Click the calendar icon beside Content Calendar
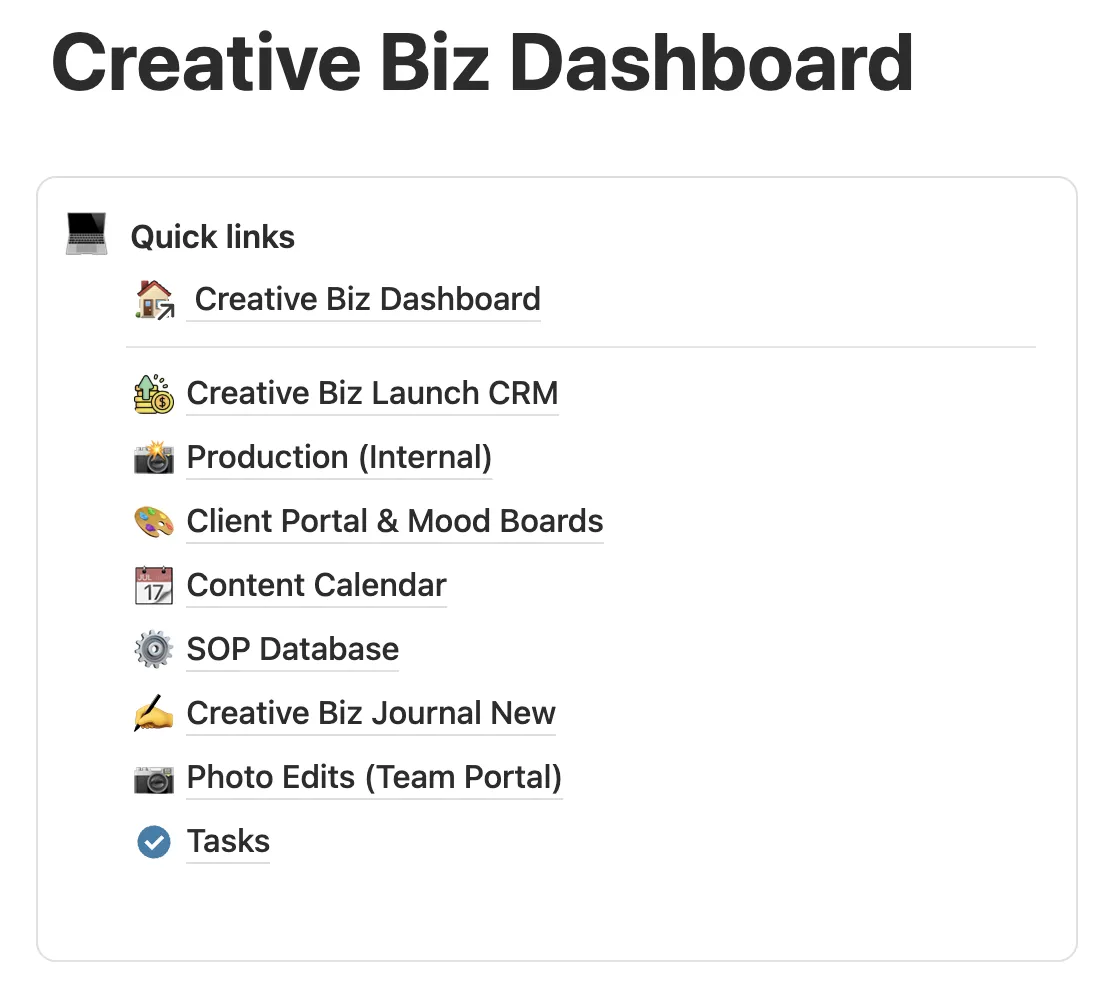This screenshot has height=996, width=1106. point(154,585)
